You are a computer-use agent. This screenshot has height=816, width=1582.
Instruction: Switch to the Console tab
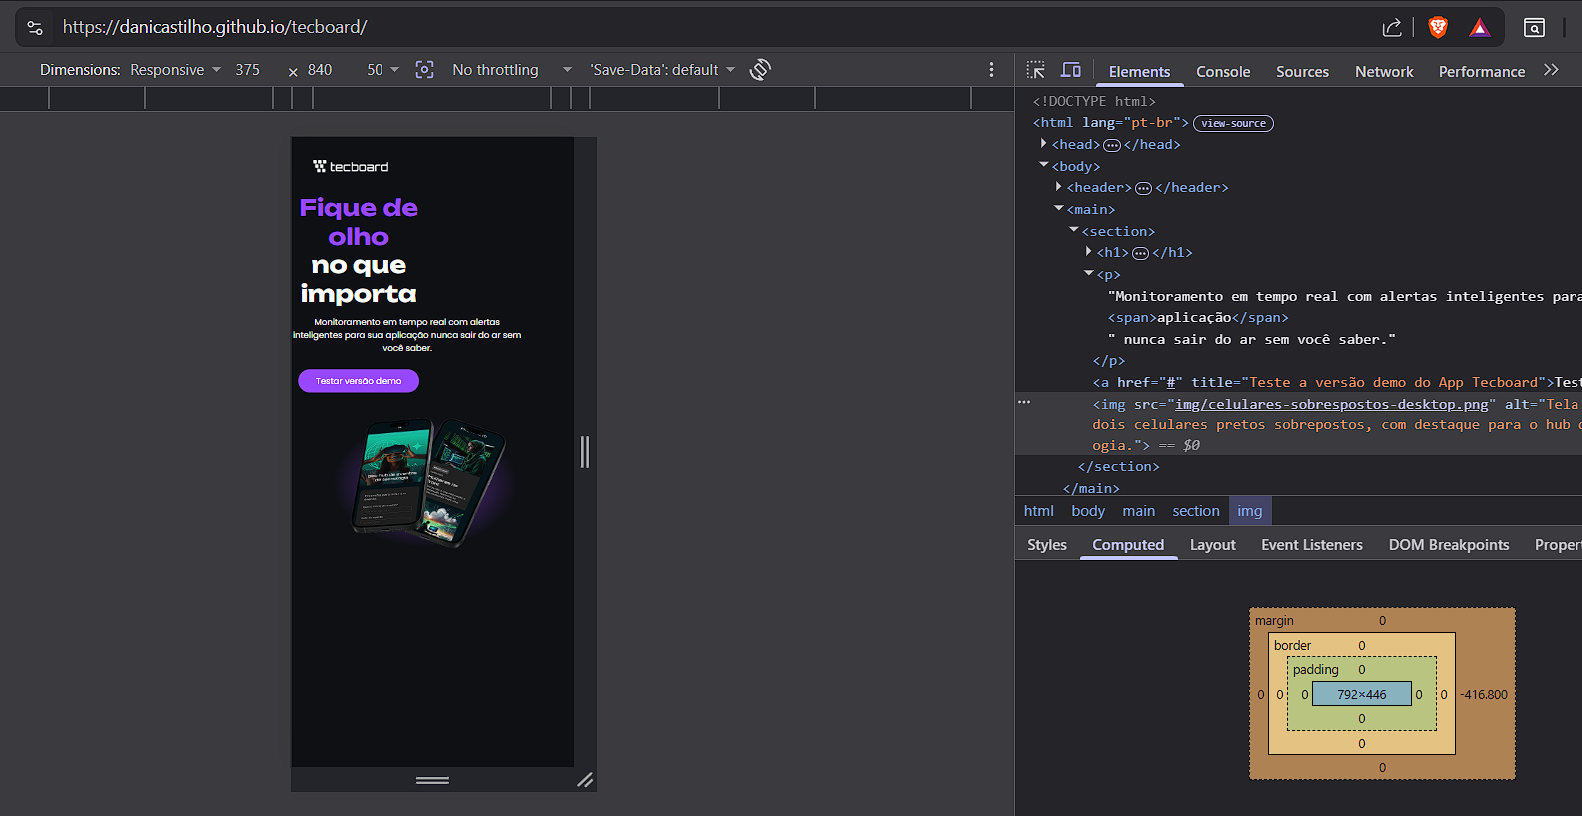pos(1223,72)
